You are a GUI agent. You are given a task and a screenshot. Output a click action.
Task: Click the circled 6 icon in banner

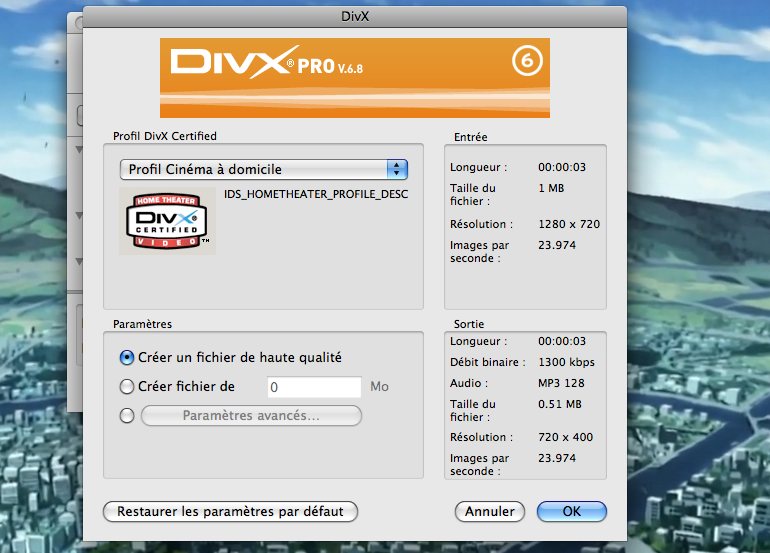pyautogui.click(x=527, y=61)
